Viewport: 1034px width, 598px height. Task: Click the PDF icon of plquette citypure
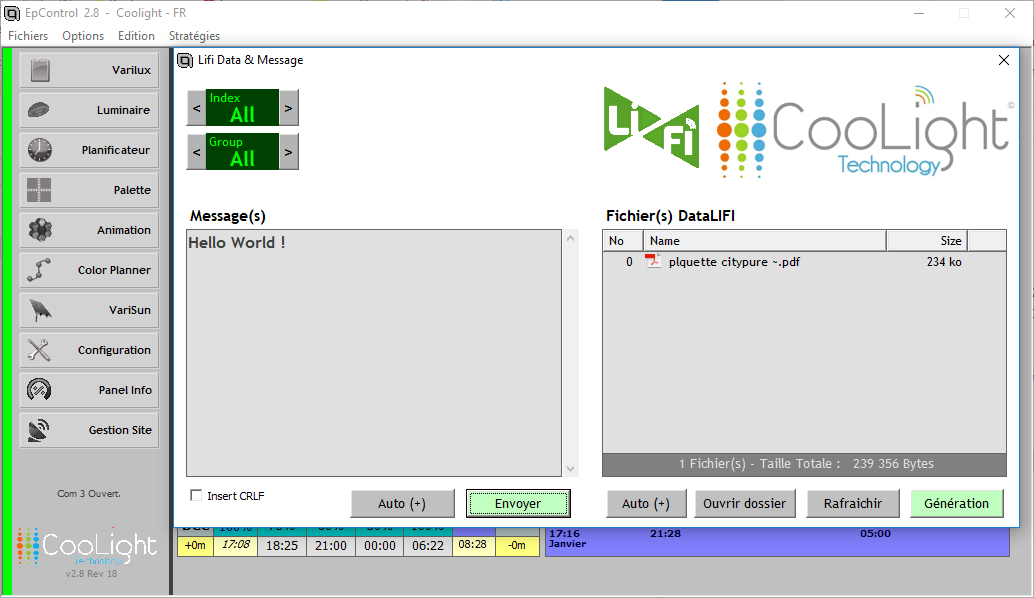653,261
